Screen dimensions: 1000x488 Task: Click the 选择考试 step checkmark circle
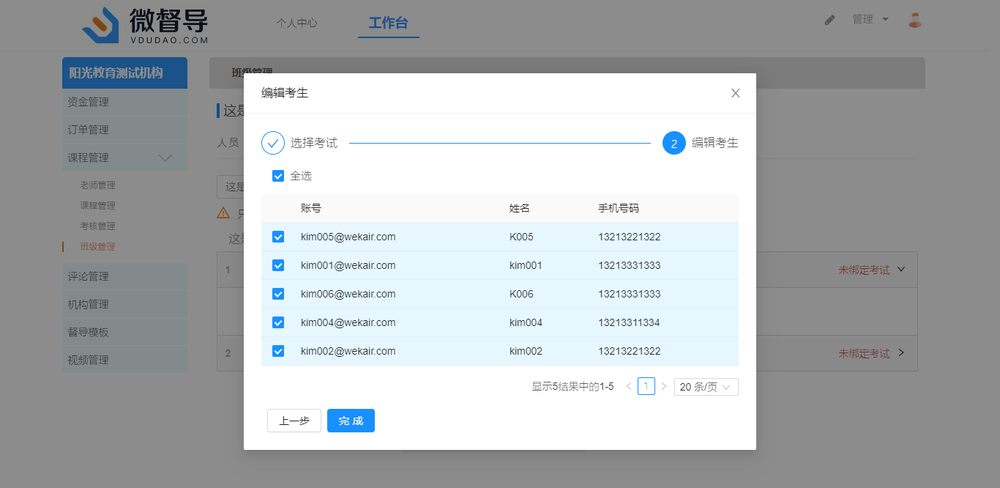click(x=273, y=143)
